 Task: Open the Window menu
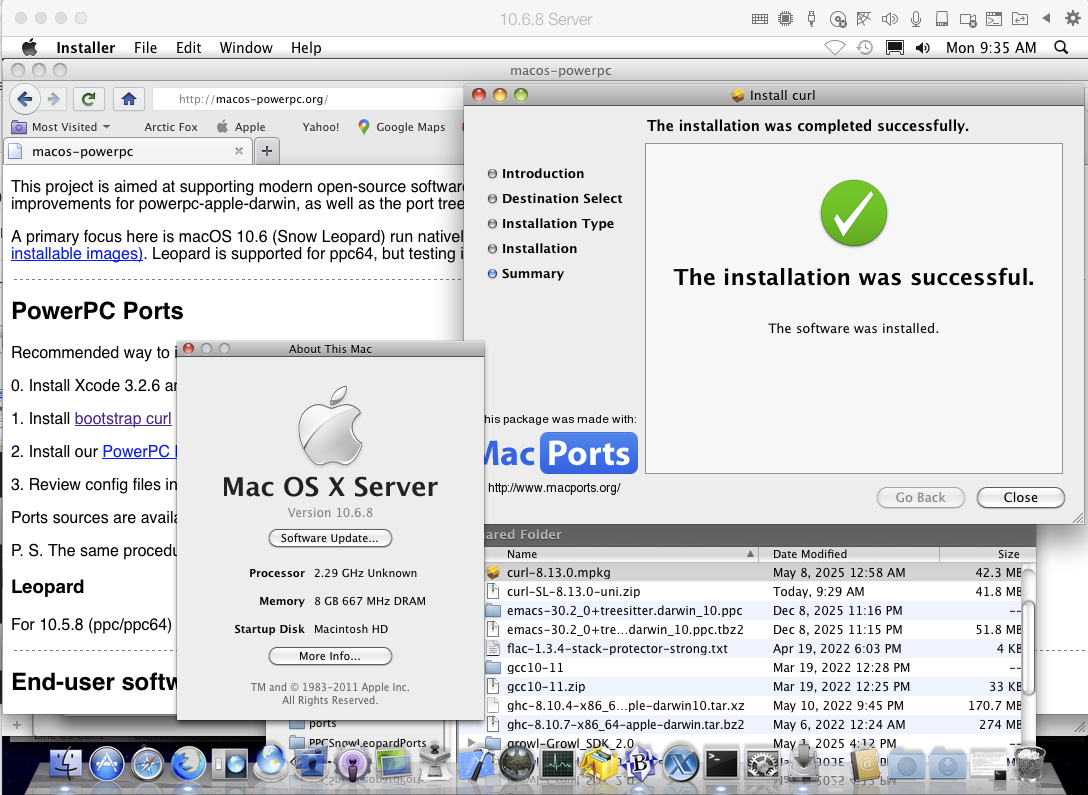pyautogui.click(x=246, y=47)
